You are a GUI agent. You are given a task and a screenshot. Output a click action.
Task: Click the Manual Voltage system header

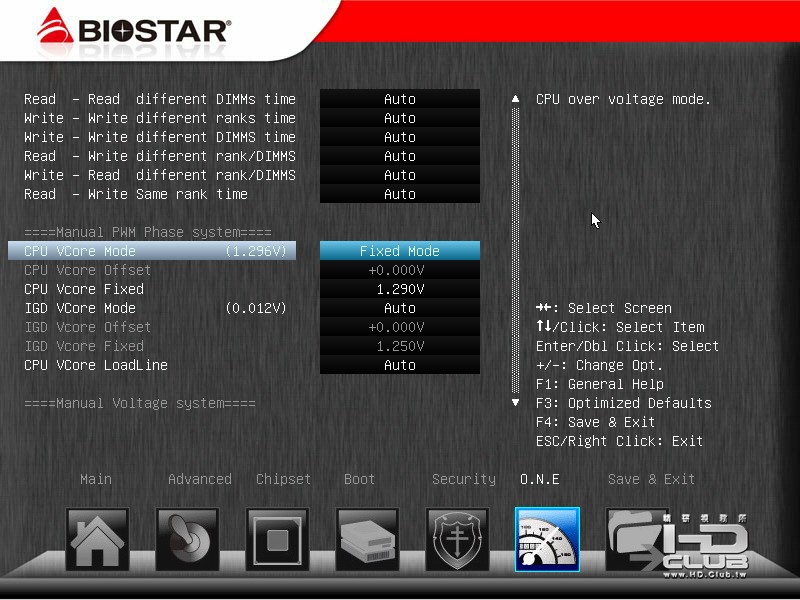click(140, 403)
